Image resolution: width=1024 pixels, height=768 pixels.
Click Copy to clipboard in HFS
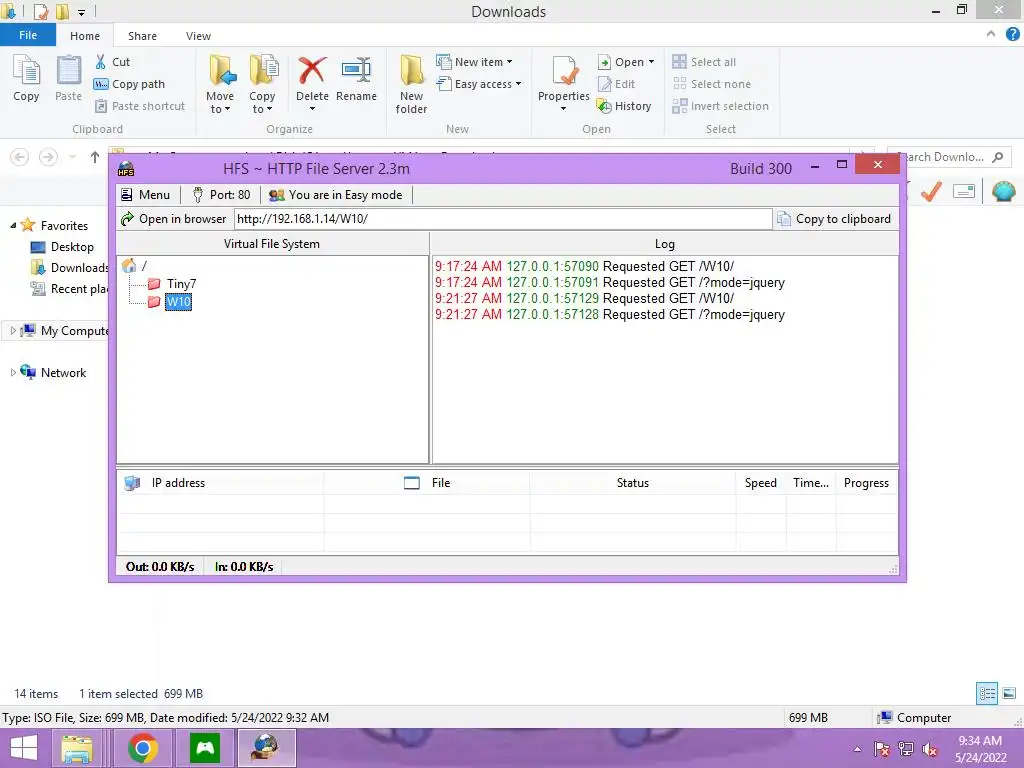(x=835, y=219)
